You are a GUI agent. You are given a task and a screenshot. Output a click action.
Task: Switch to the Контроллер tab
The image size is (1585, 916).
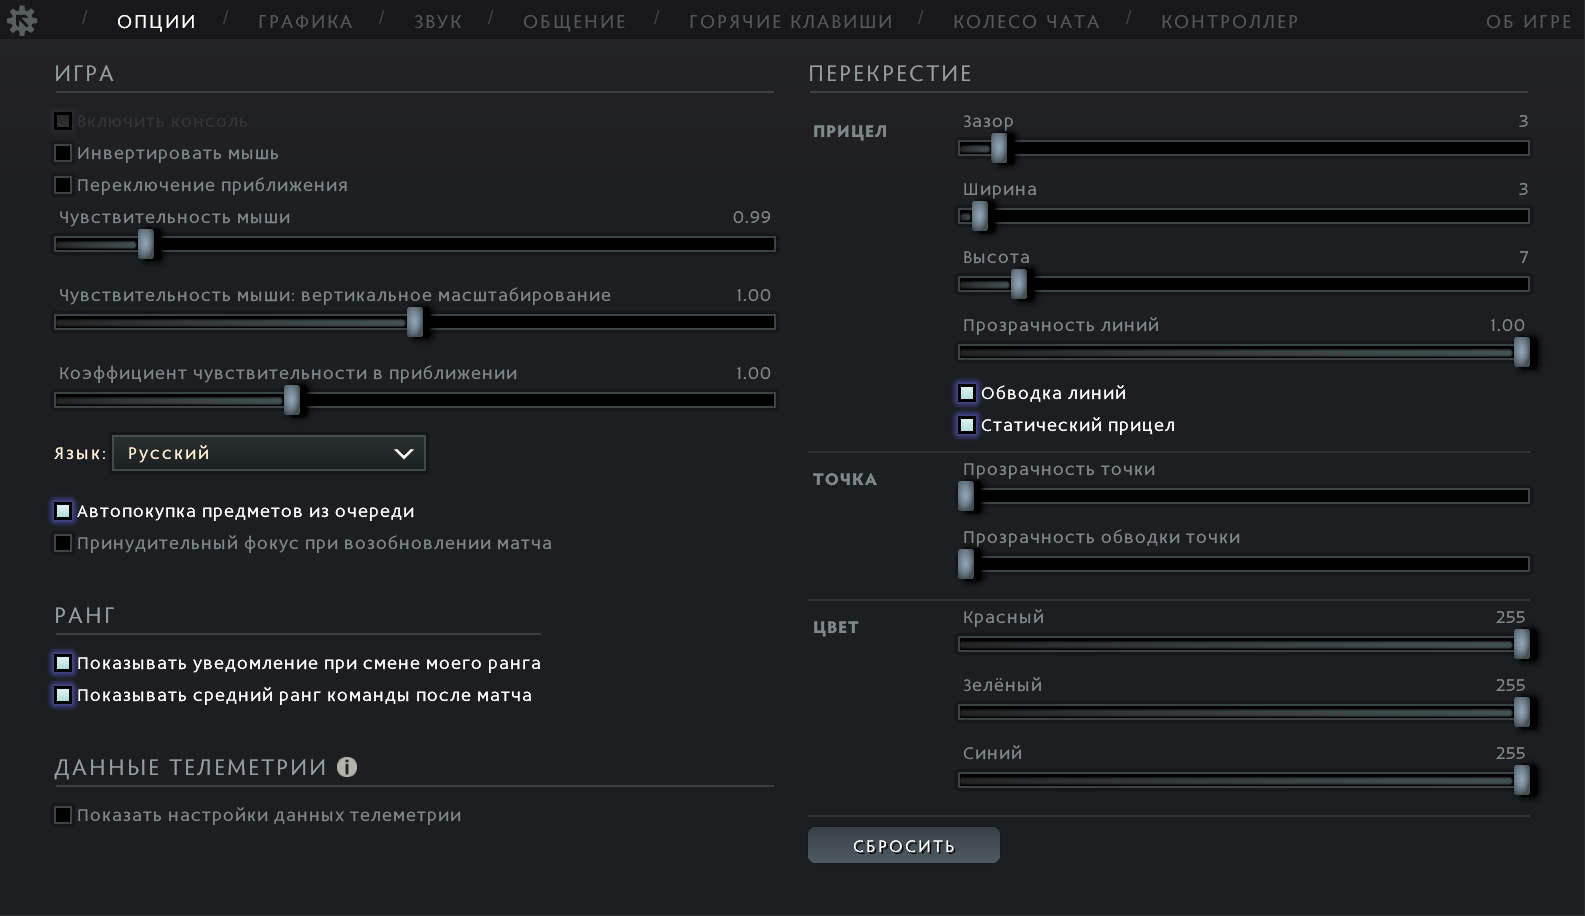(1229, 21)
